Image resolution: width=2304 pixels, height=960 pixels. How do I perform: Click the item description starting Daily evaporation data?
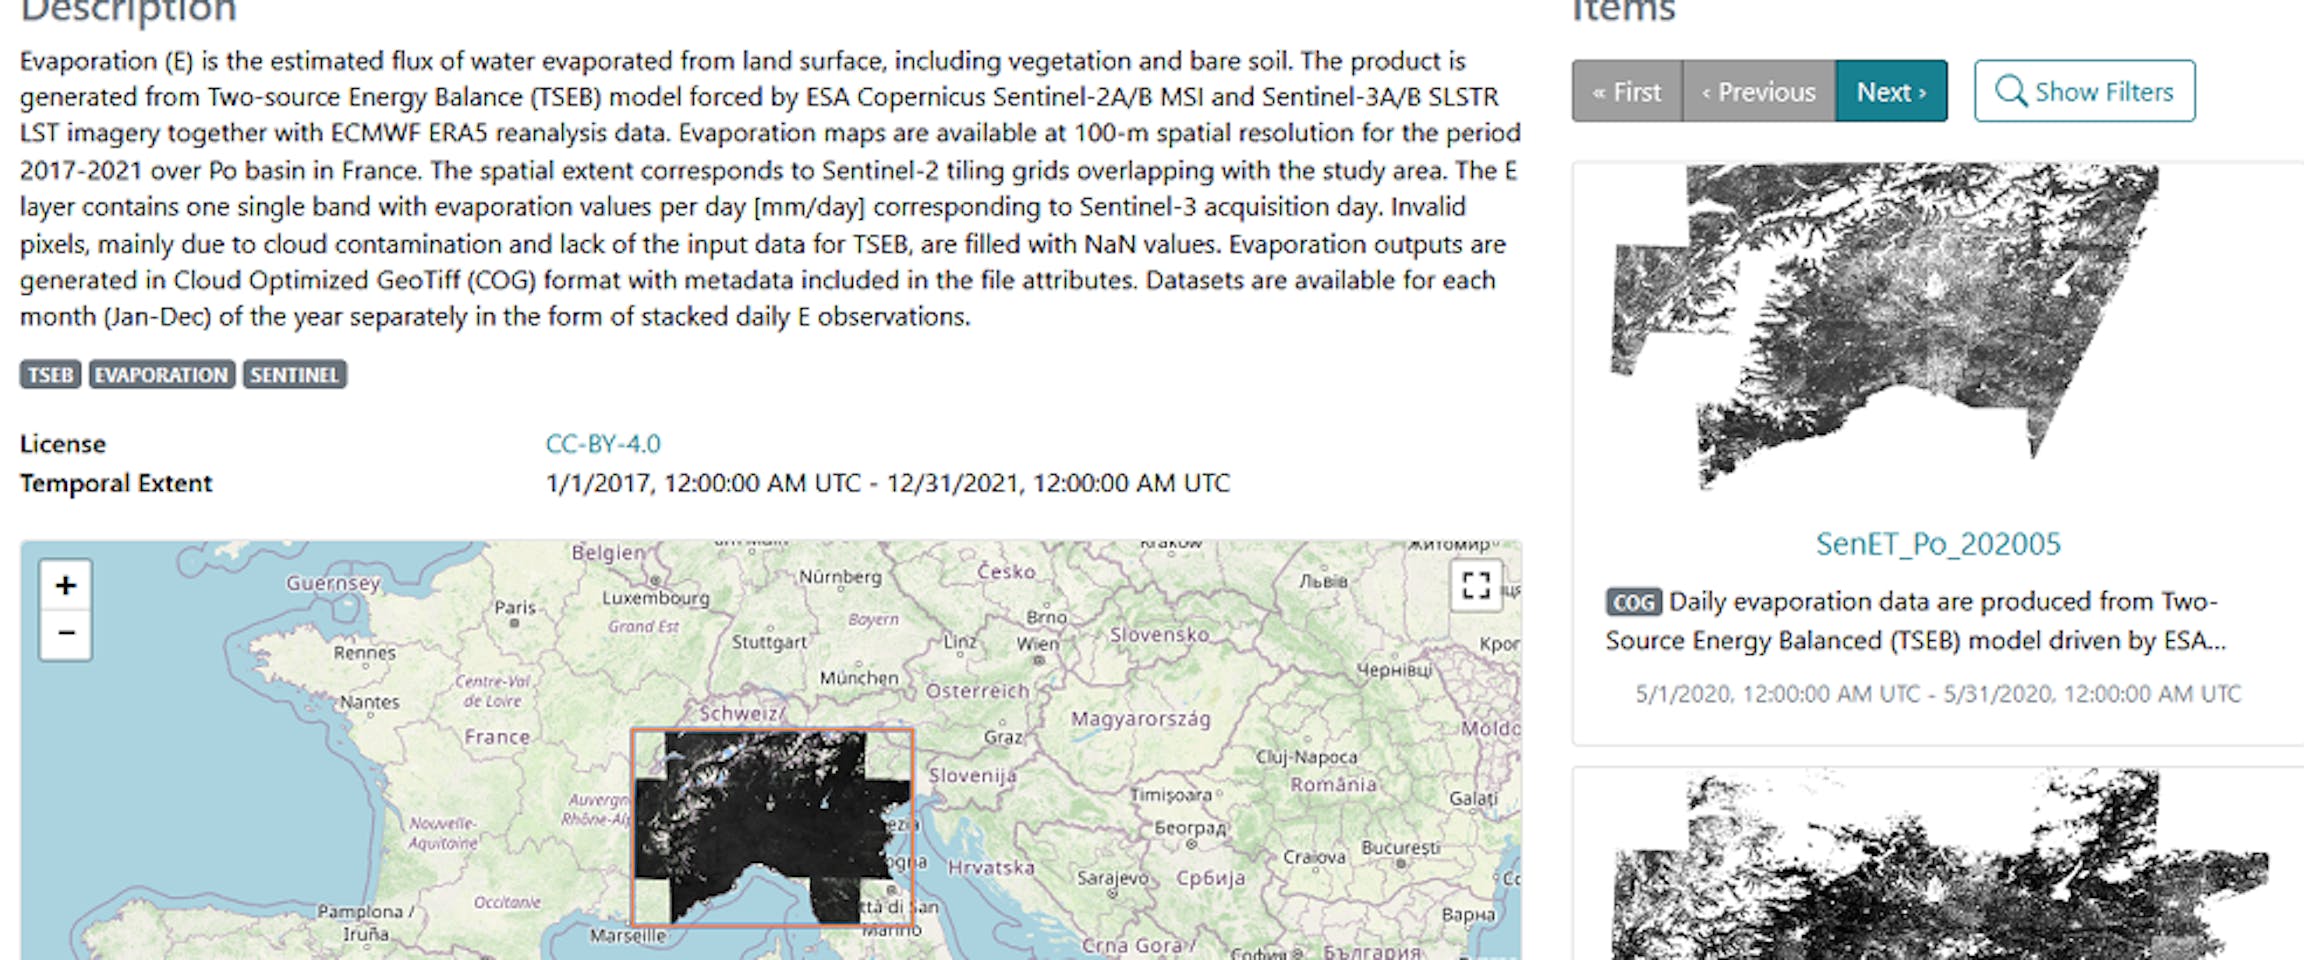1916,621
